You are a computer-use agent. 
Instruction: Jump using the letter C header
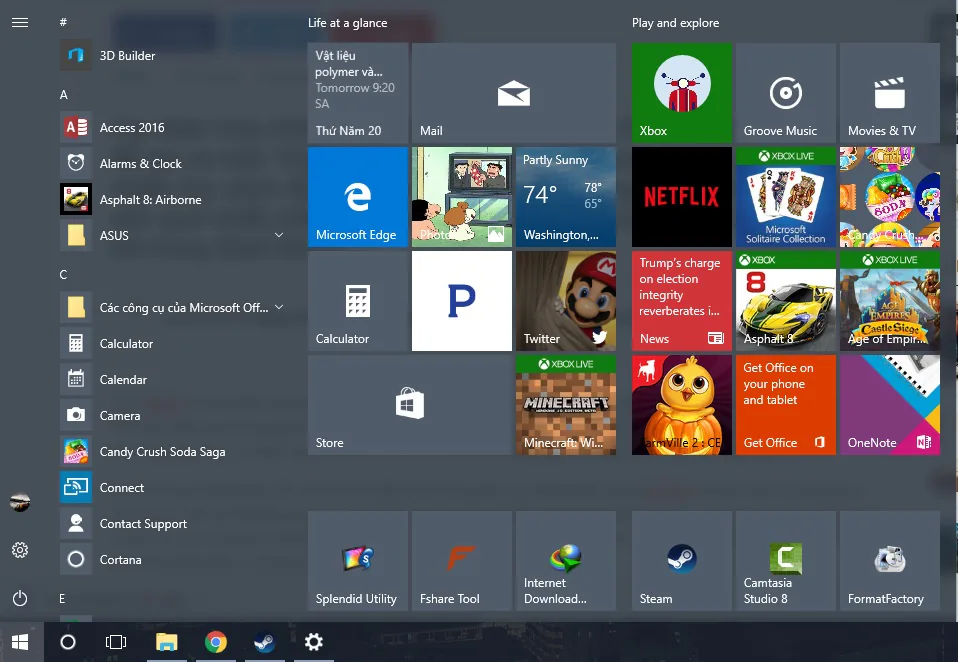pyautogui.click(x=64, y=275)
